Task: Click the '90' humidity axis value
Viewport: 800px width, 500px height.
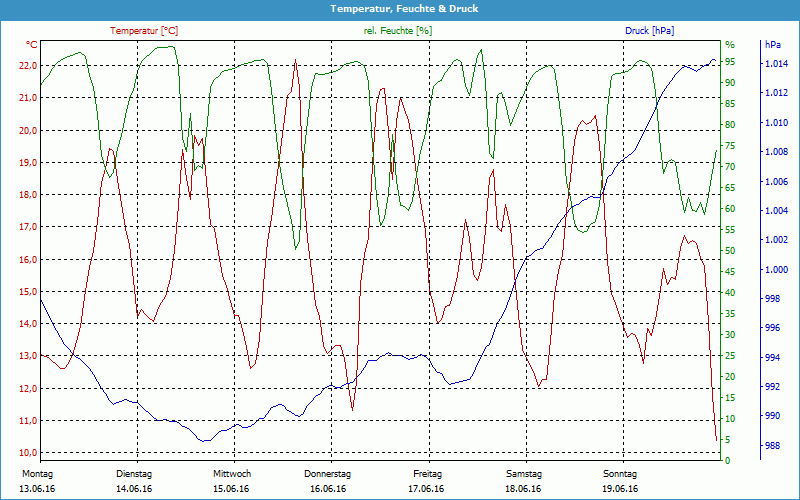Action: (x=730, y=83)
